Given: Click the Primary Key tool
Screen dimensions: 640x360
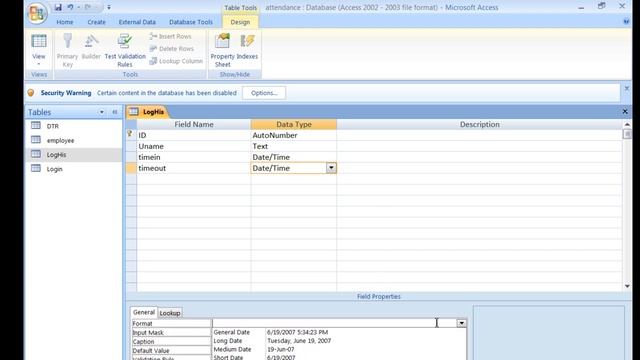Looking at the screenshot, I should [67, 50].
